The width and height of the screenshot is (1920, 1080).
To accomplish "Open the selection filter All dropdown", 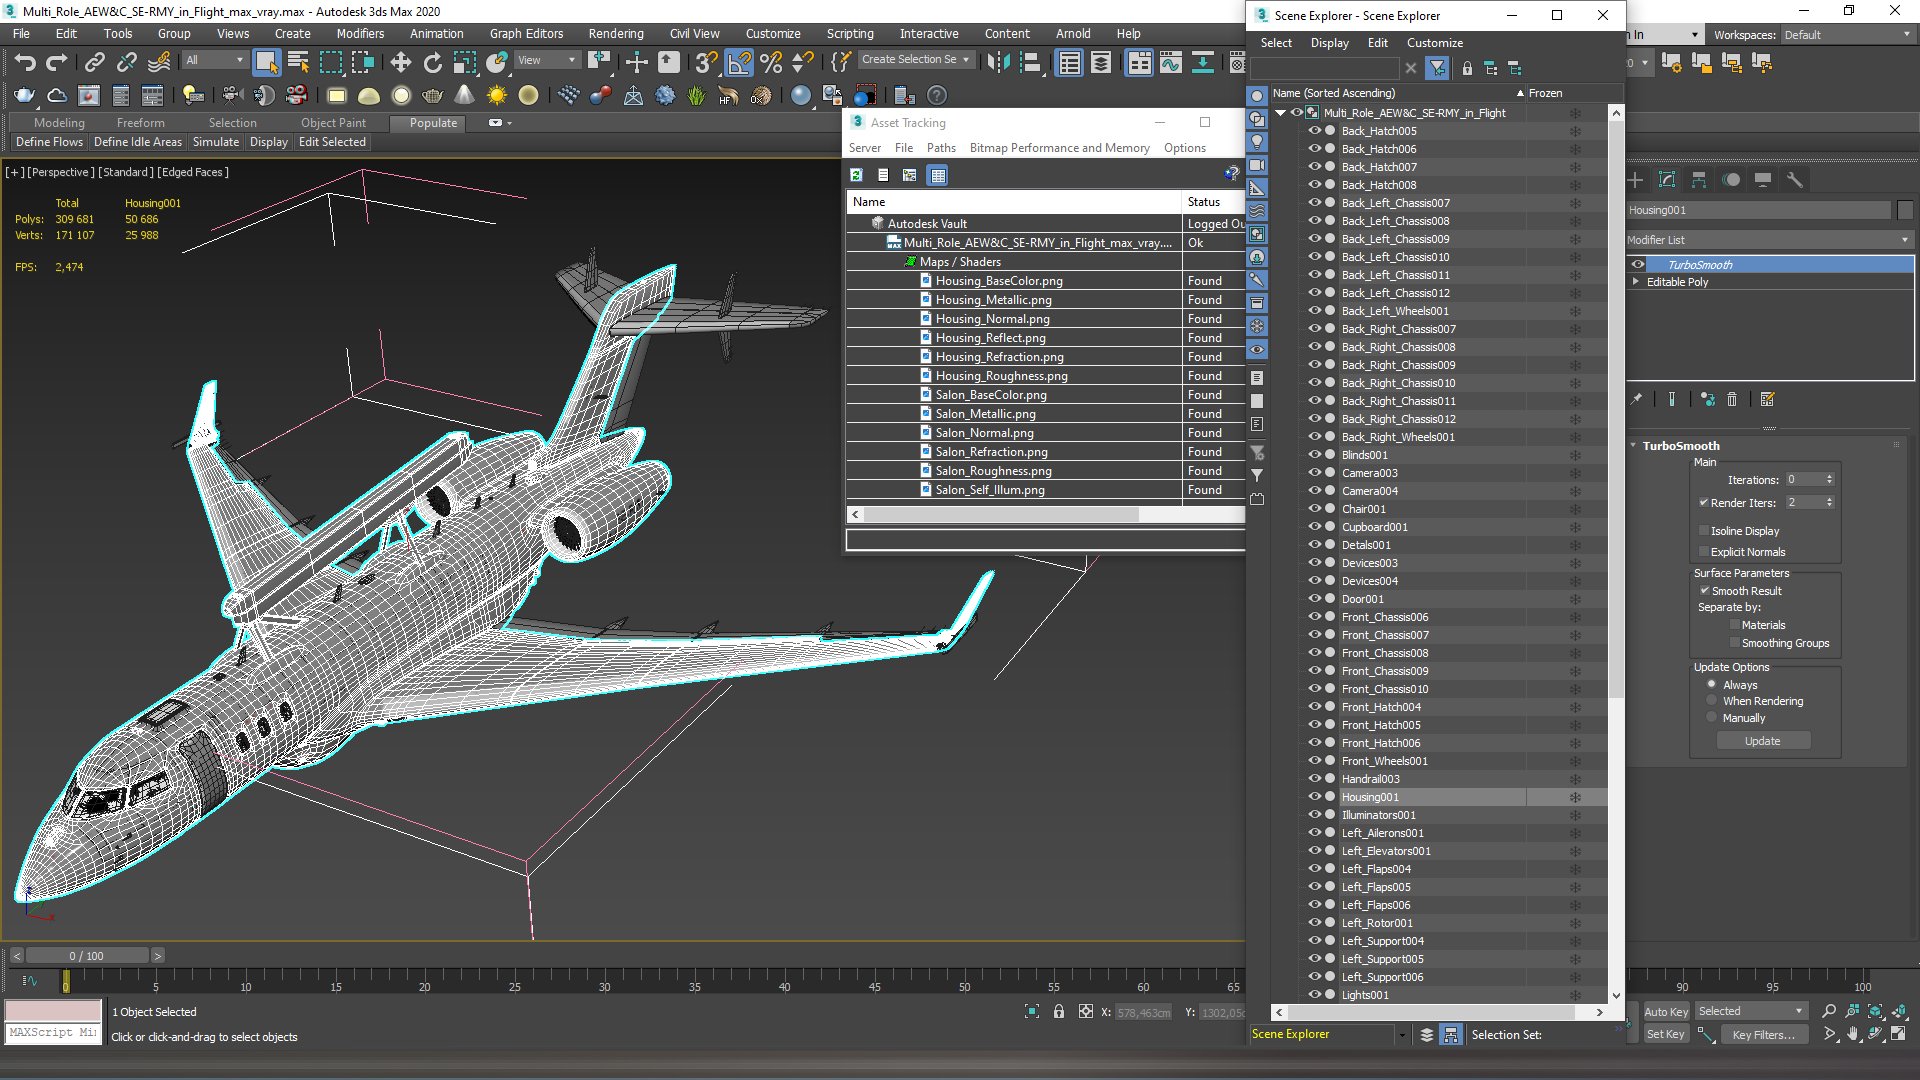I will click(214, 60).
